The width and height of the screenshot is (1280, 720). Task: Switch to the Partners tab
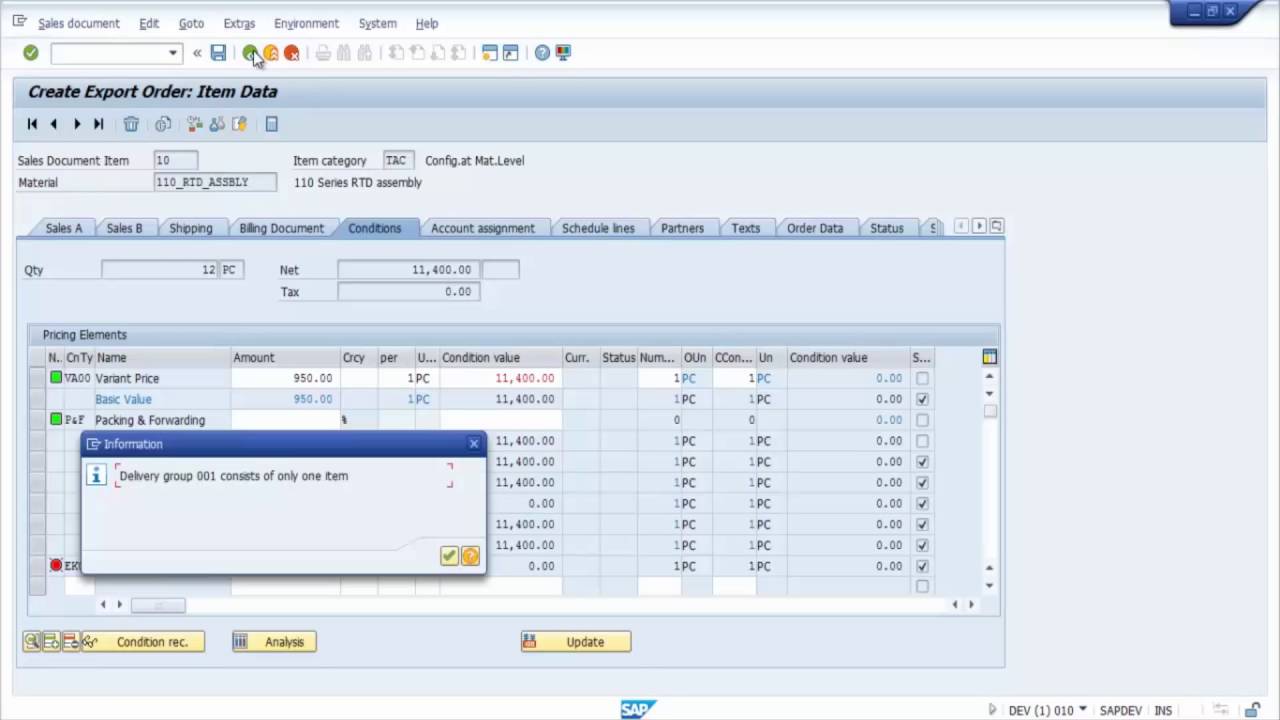click(682, 228)
